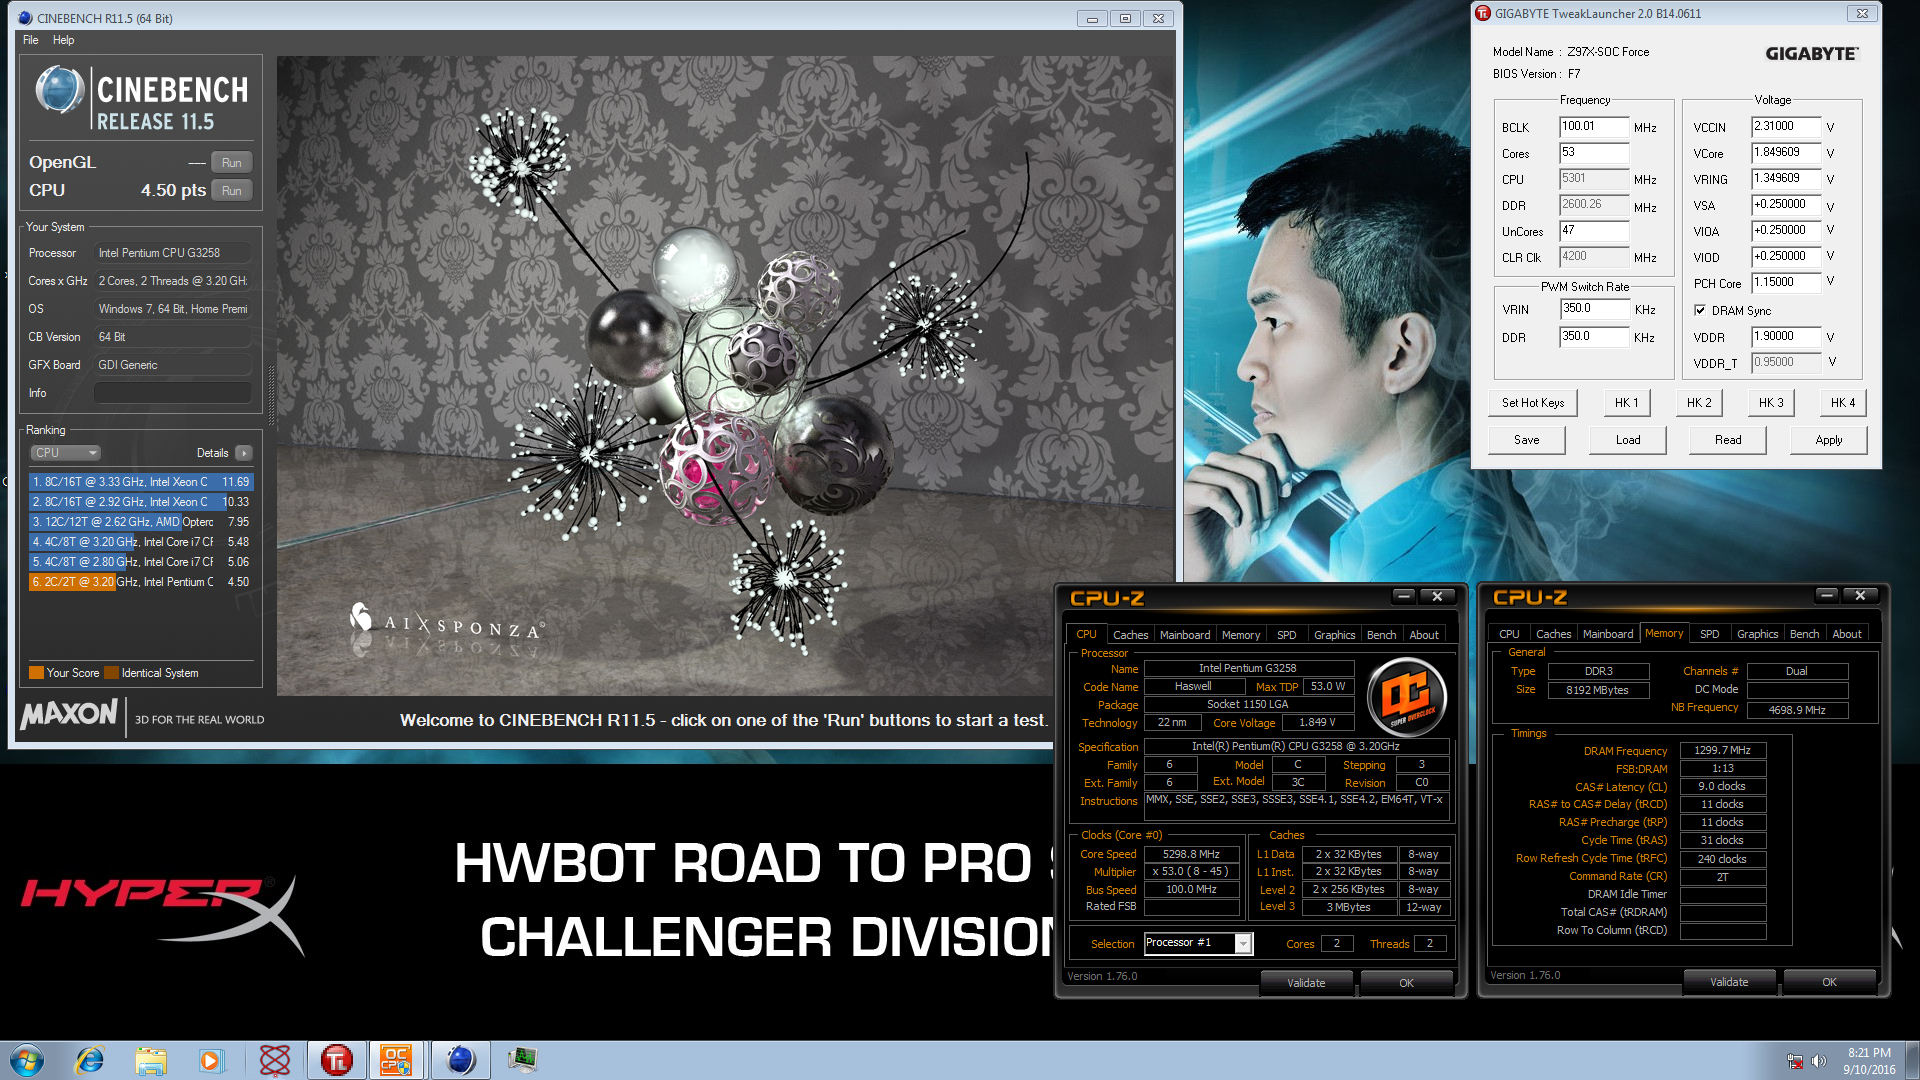Click the volume speaker tray icon
1920x1080 pixels.
point(1819,1061)
